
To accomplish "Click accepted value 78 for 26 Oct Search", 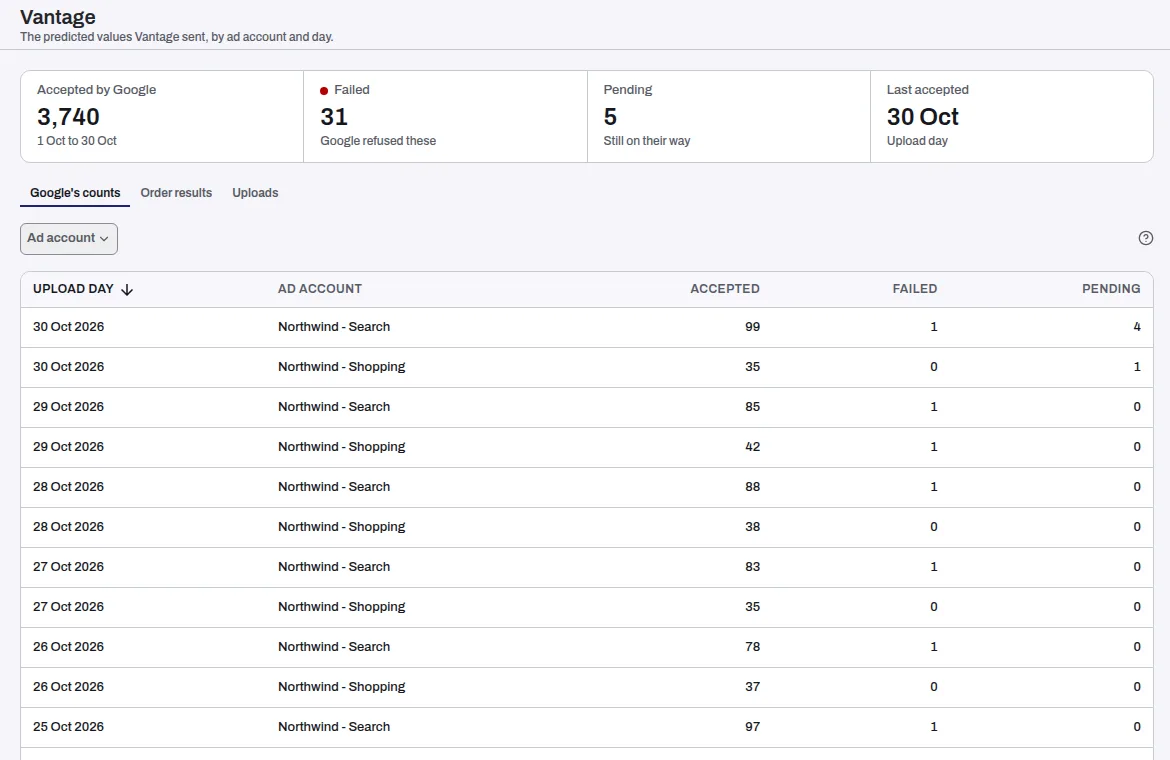I will click(752, 647).
